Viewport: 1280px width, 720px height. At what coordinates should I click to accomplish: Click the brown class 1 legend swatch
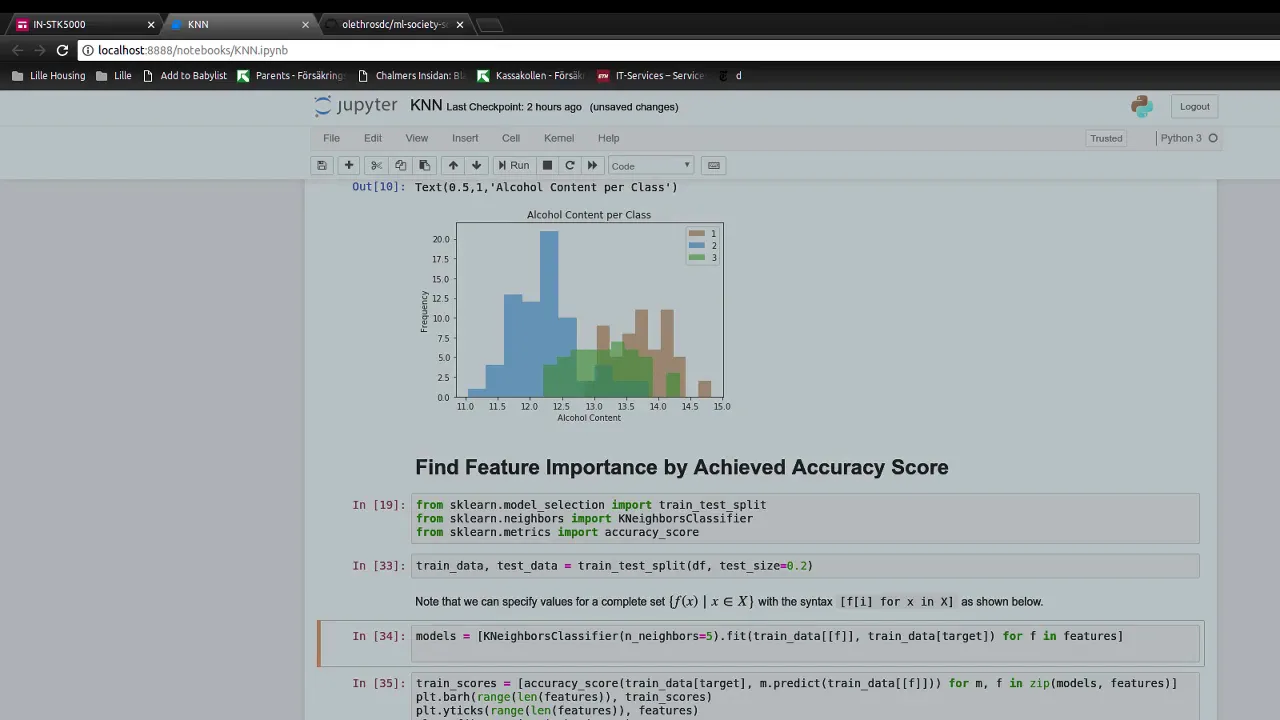click(x=696, y=234)
